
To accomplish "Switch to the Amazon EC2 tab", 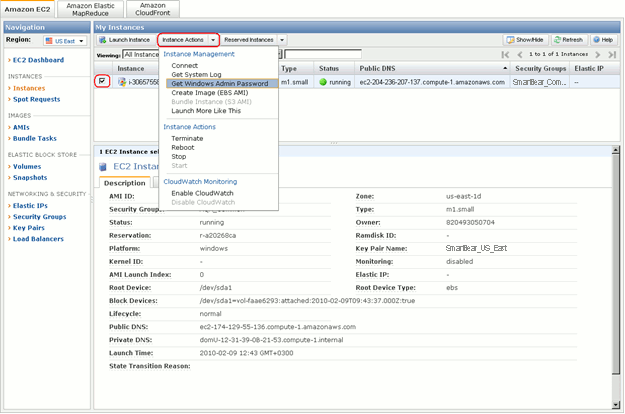I will pos(28,9).
